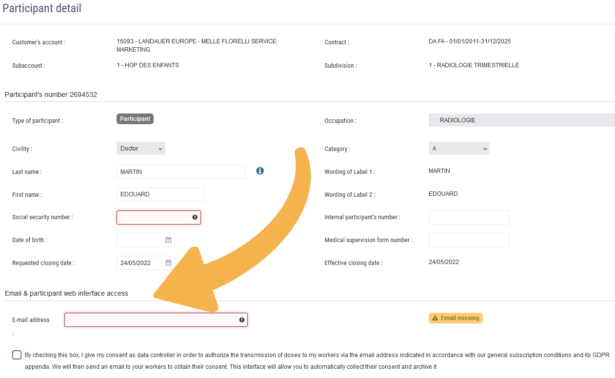615x378 pixels.
Task: Open the Civility dropdown showing Doctor
Action: [141, 149]
